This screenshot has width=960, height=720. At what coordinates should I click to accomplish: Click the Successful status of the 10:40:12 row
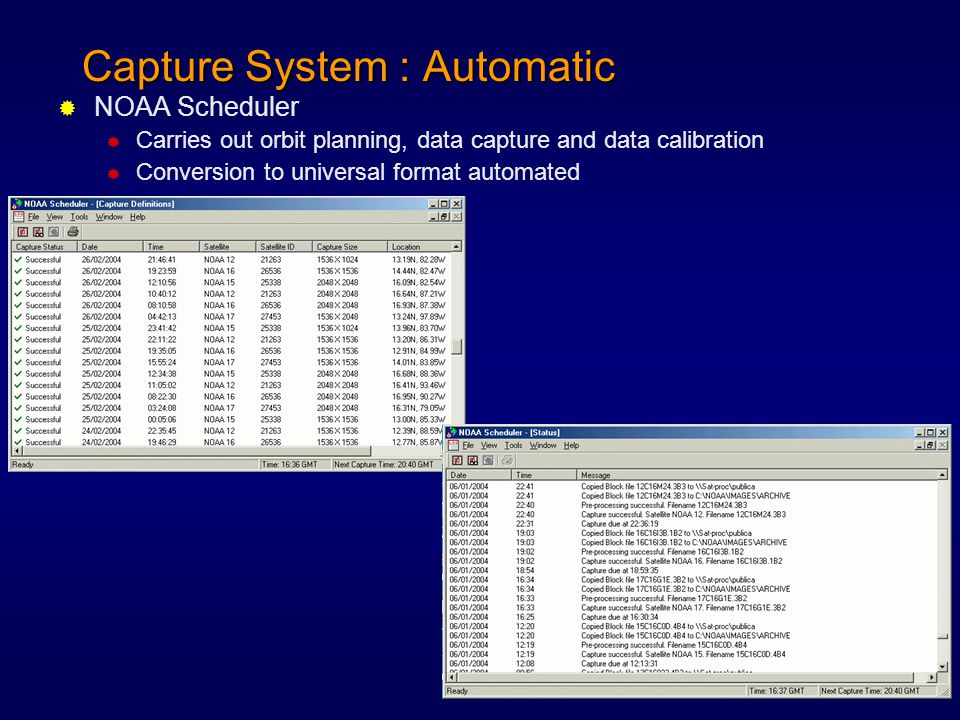click(43, 294)
